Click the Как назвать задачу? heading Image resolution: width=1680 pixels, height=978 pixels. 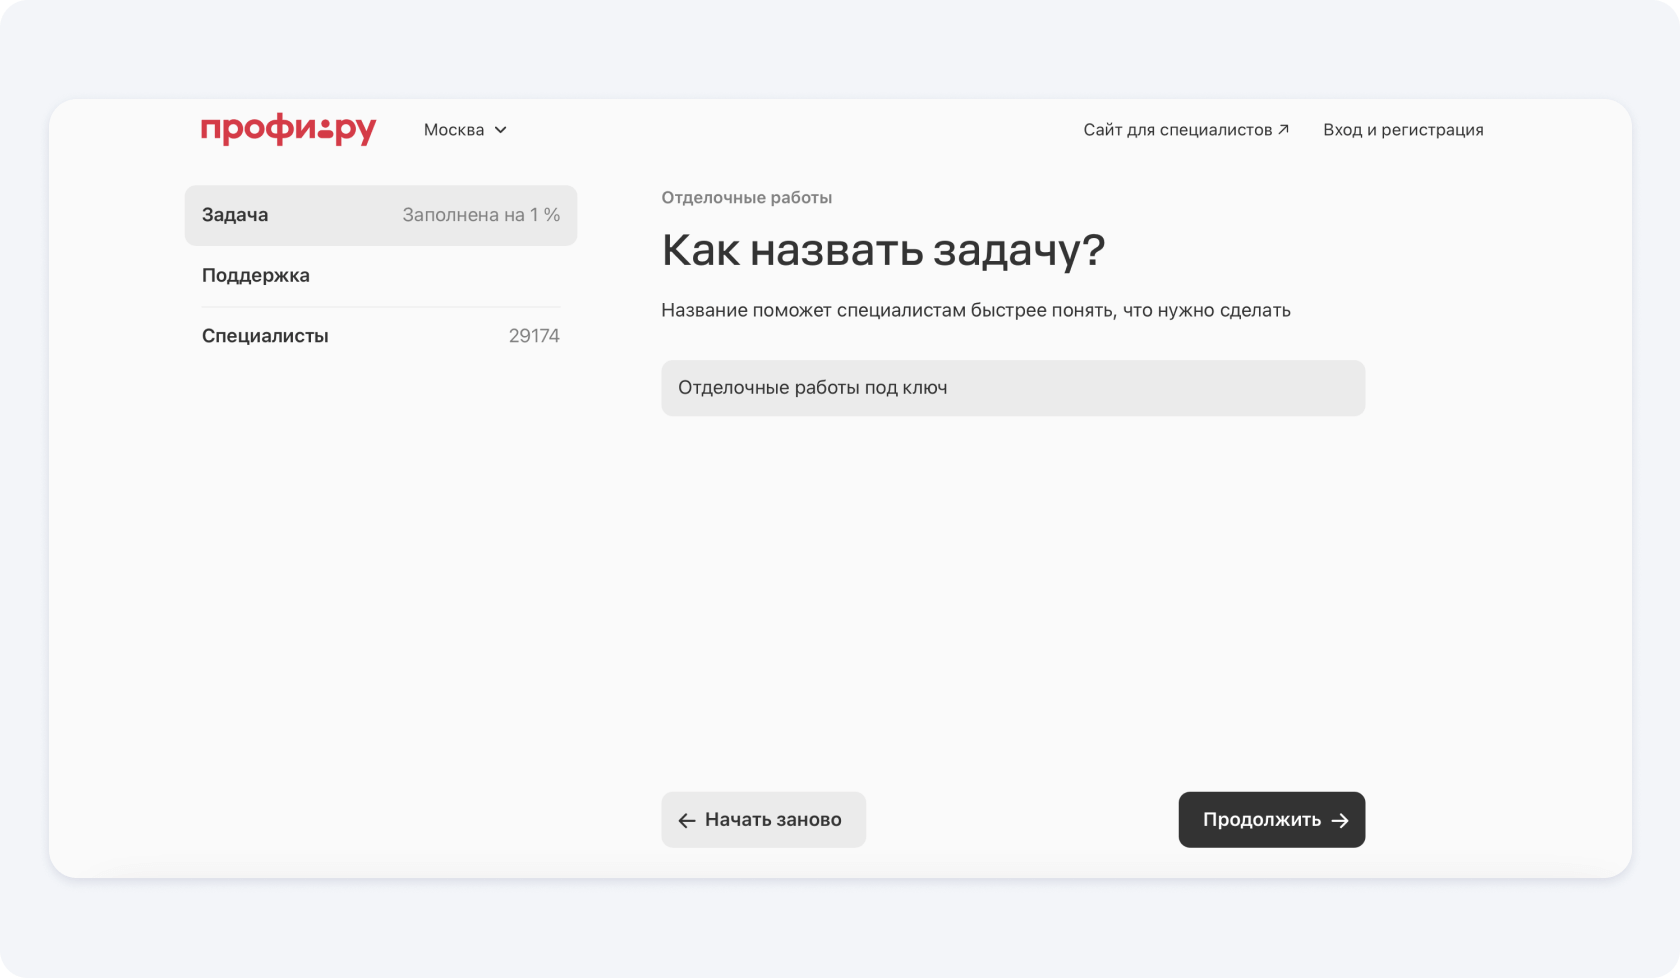[883, 250]
